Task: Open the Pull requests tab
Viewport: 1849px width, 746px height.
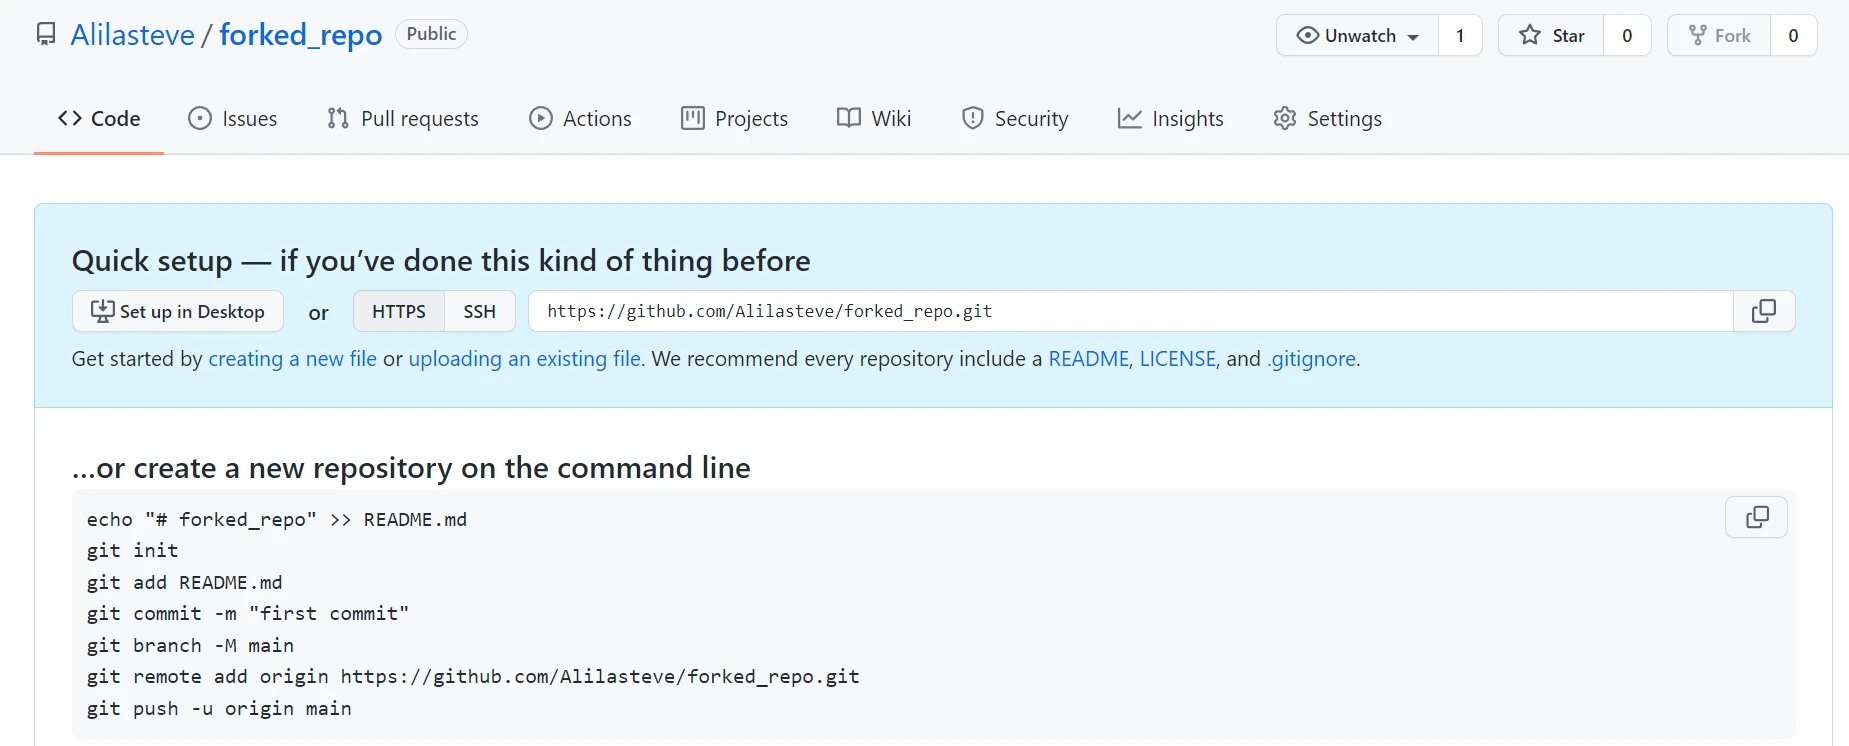Action: 403,118
